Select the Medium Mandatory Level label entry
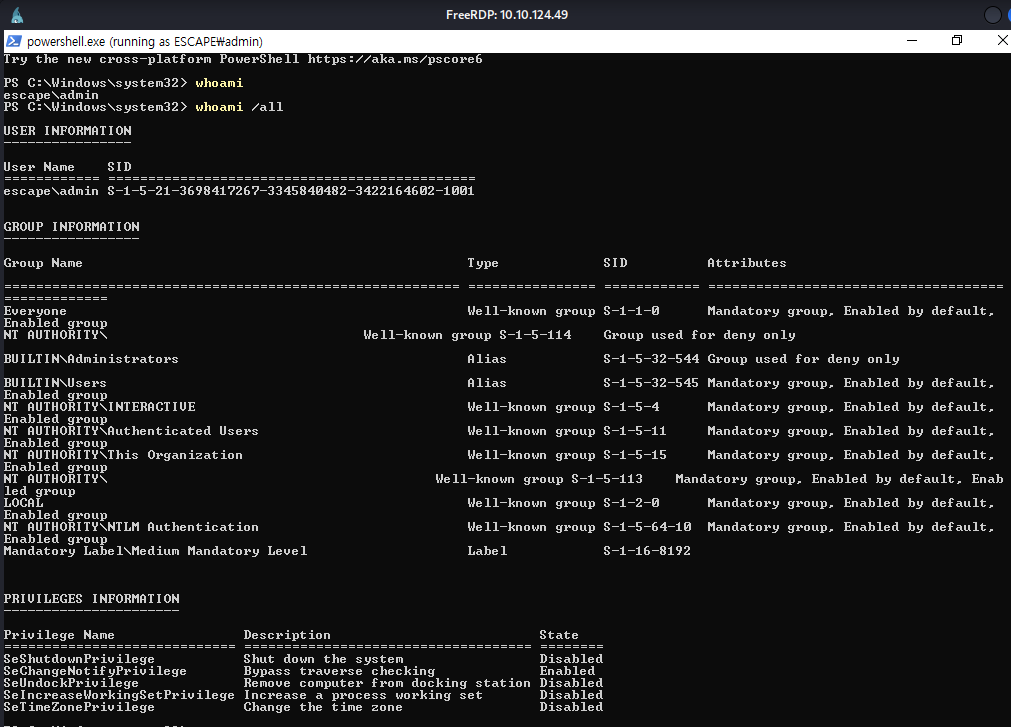Viewport: 1011px width, 727px height. 155,551
